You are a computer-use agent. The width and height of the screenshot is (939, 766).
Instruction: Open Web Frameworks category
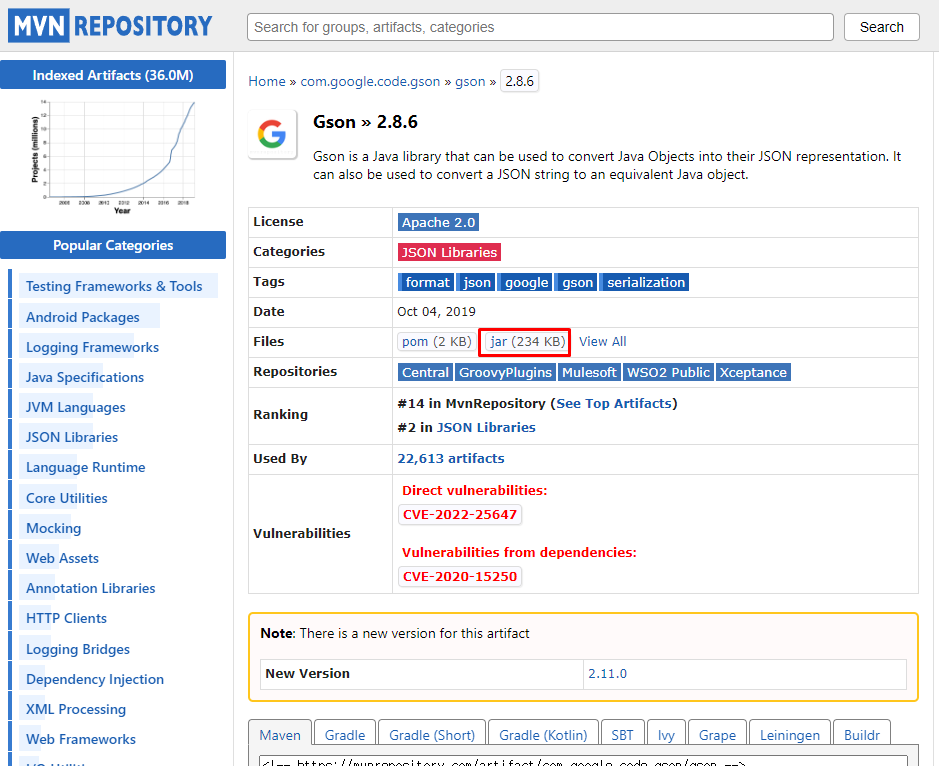point(80,739)
